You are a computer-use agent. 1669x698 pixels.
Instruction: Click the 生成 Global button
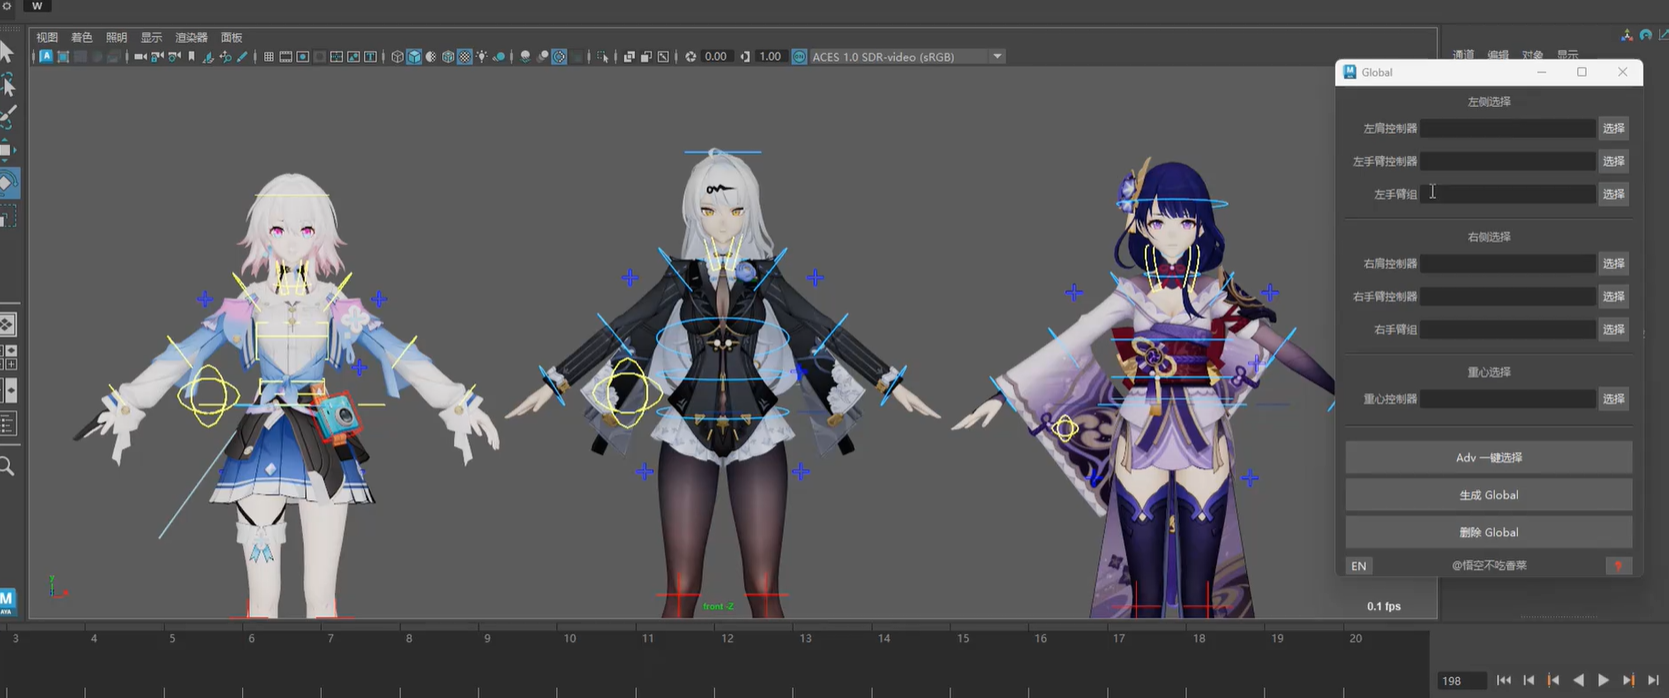pos(1488,495)
